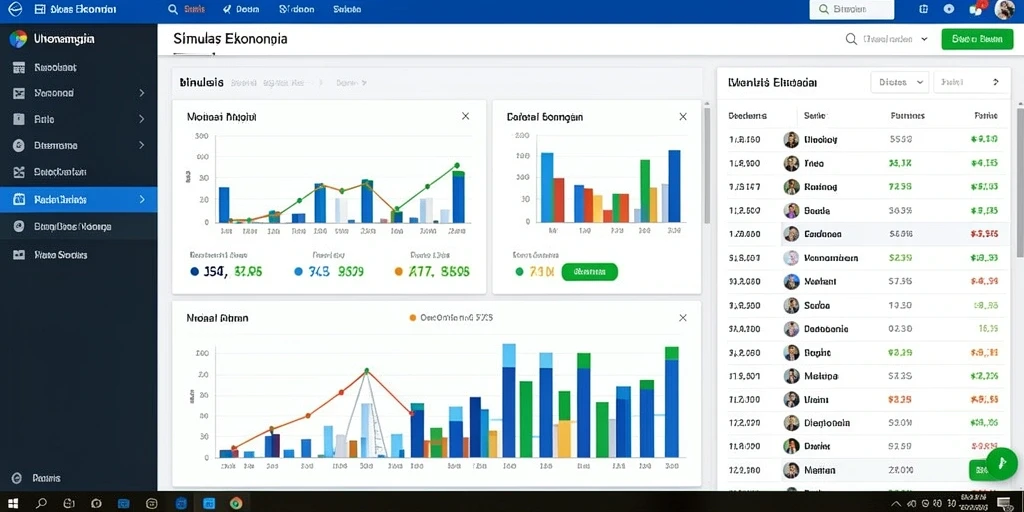The height and width of the screenshot is (512, 1024).
Task: Click the colorful logo icon atop the sidebar
Action: [x=18, y=39]
